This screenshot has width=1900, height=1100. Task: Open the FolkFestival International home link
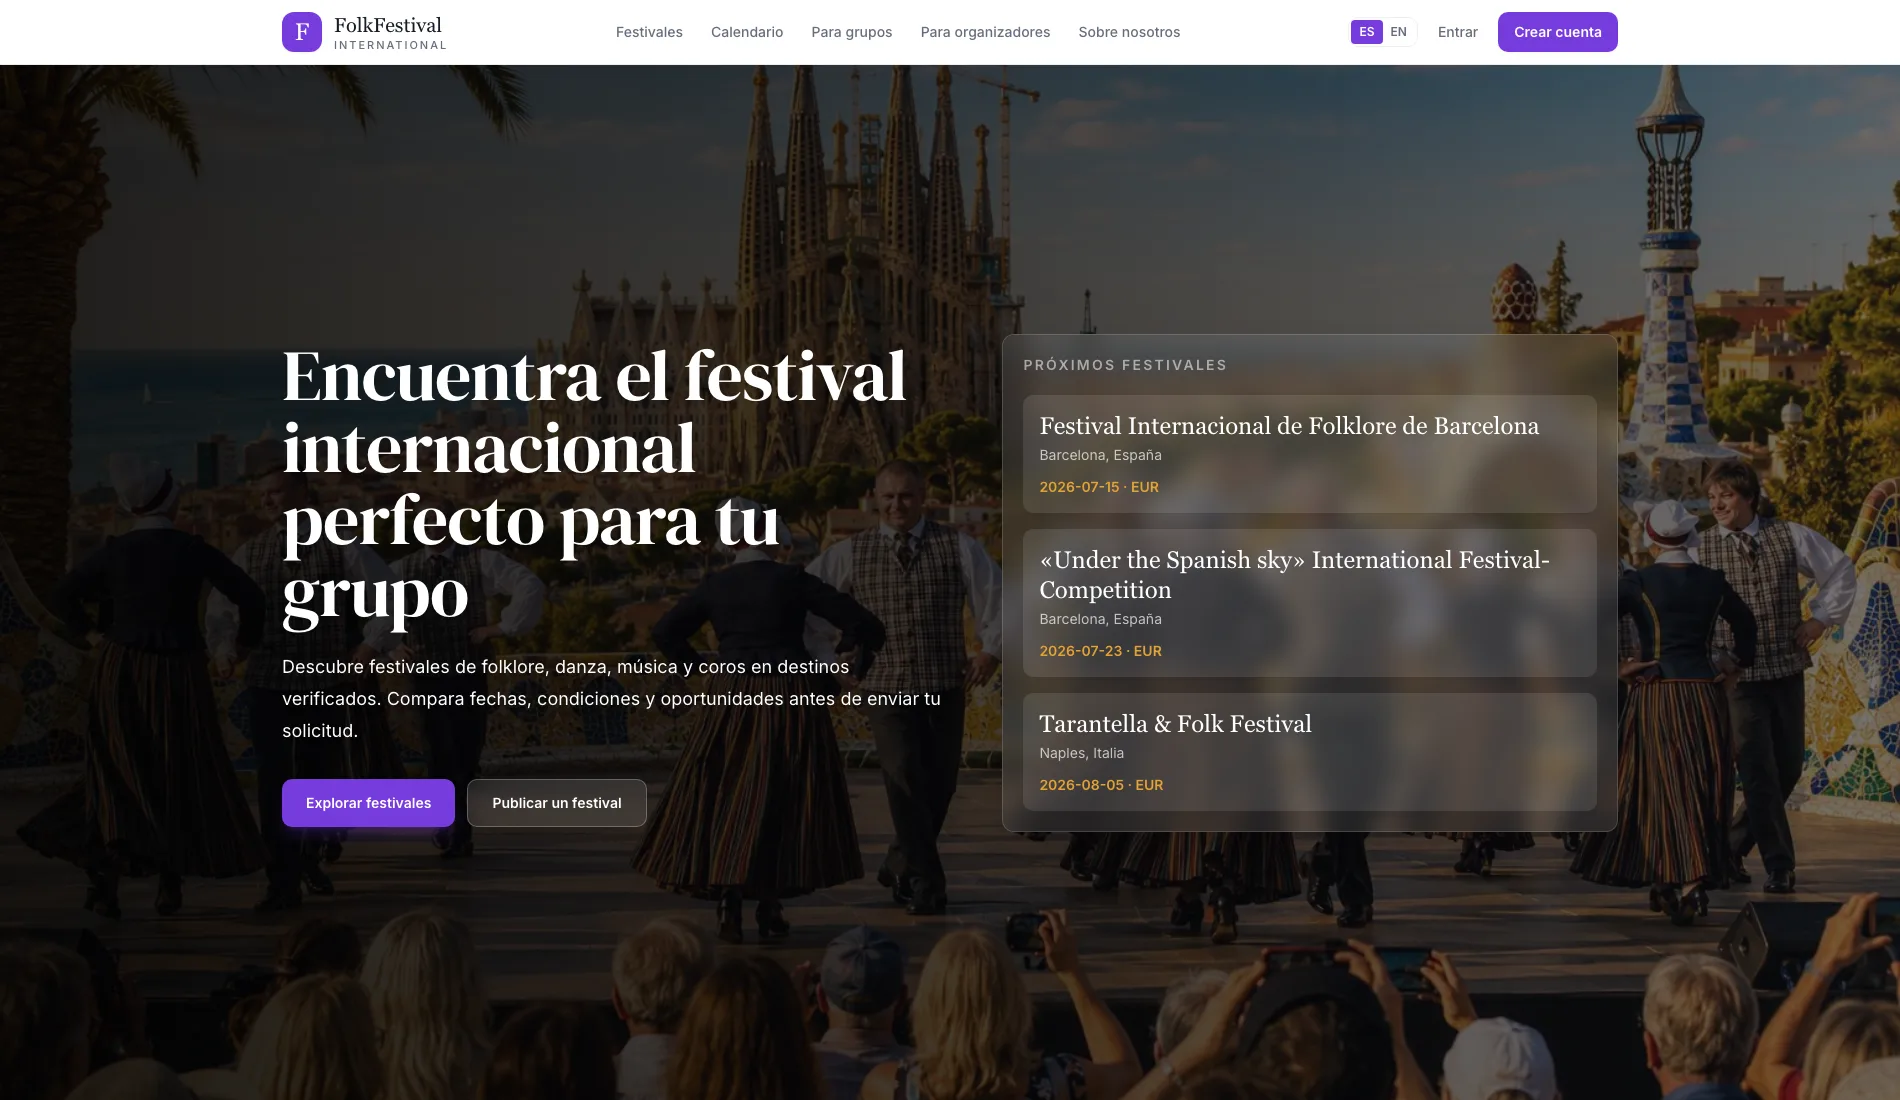(x=365, y=32)
